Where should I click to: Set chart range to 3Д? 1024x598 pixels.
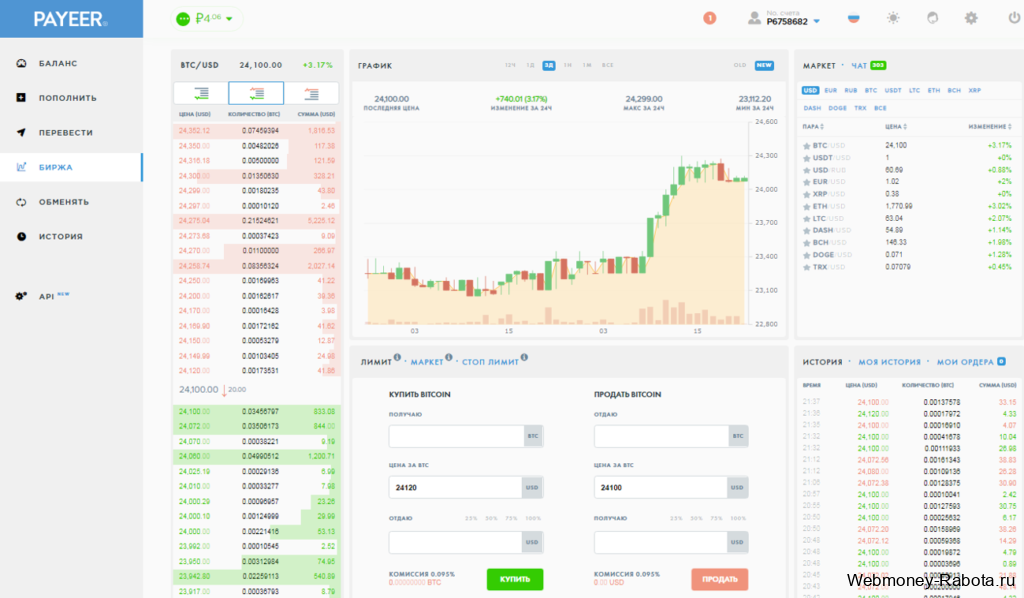(x=549, y=65)
